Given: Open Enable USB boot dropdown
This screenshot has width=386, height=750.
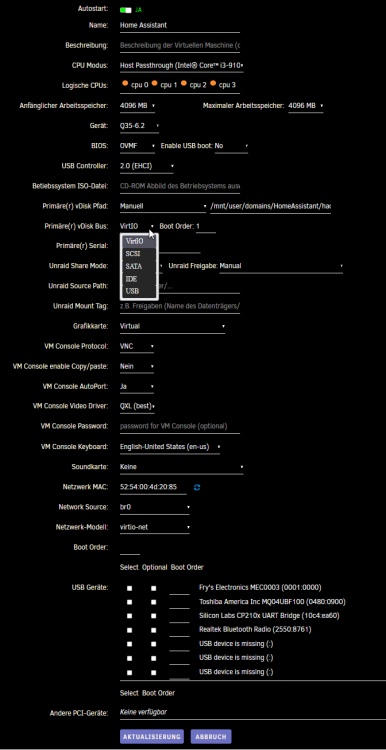Looking at the screenshot, I should click(232, 146).
